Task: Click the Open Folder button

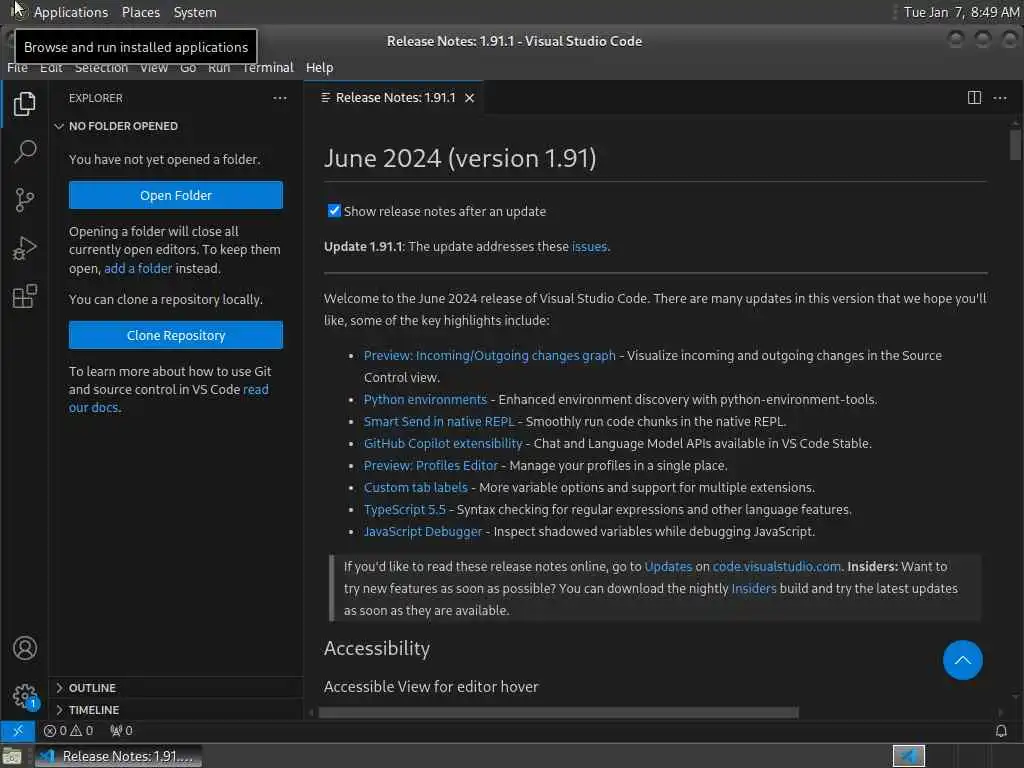Action: (176, 195)
